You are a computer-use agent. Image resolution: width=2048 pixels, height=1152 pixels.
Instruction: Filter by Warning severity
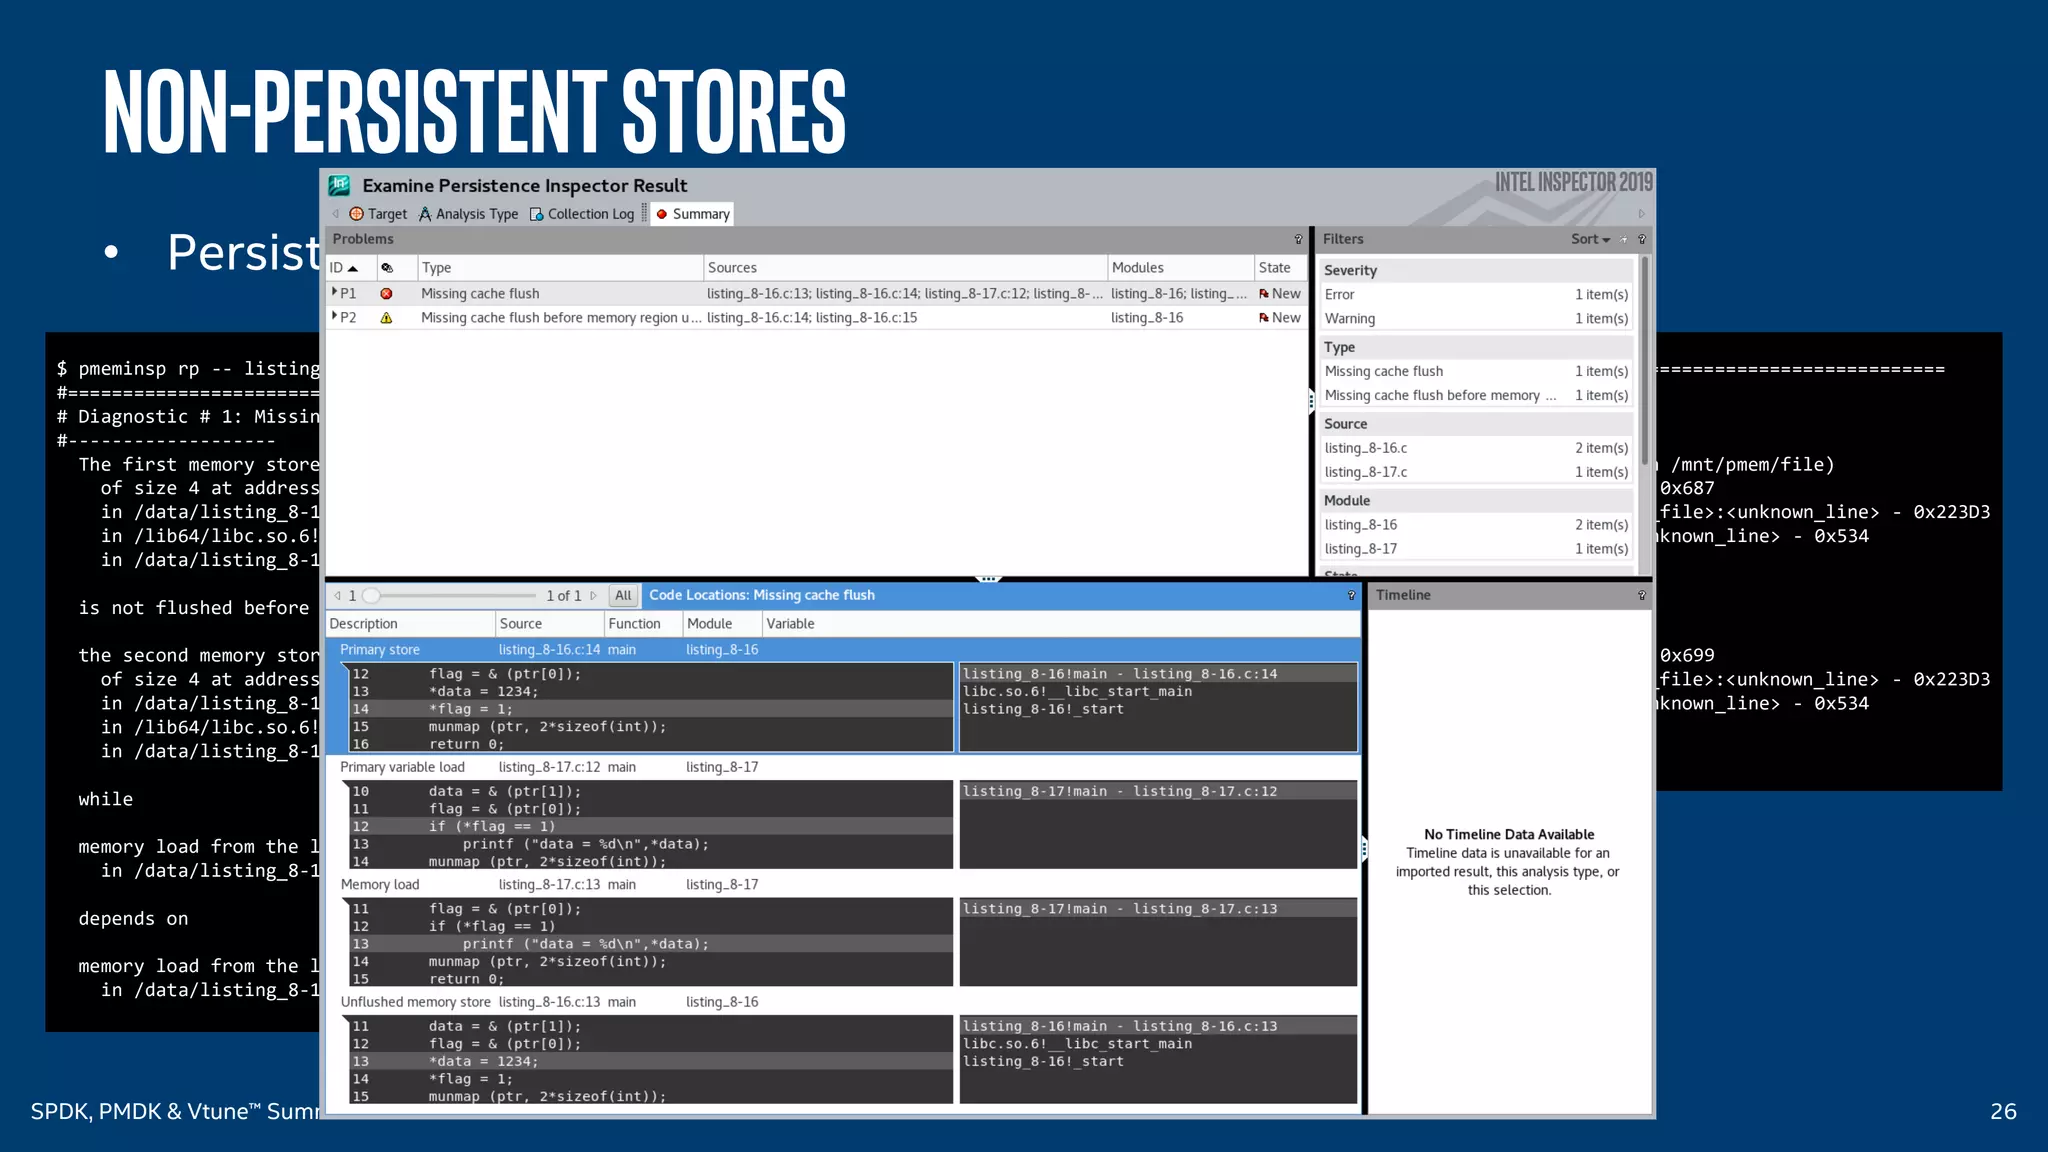pyautogui.click(x=1476, y=319)
